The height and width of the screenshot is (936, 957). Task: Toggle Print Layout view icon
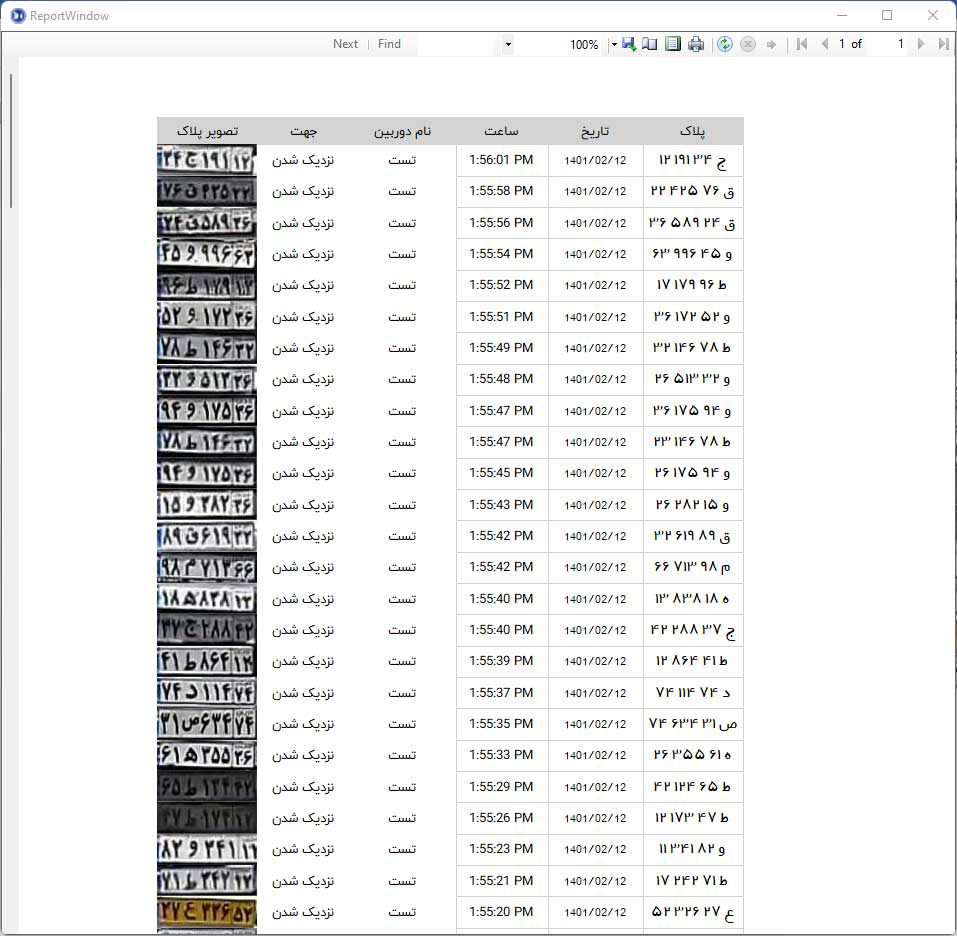pyautogui.click(x=673, y=44)
